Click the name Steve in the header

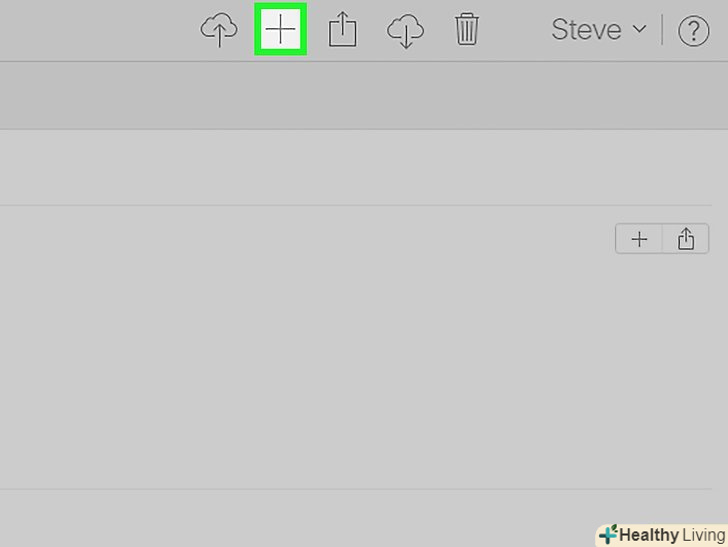(x=586, y=30)
